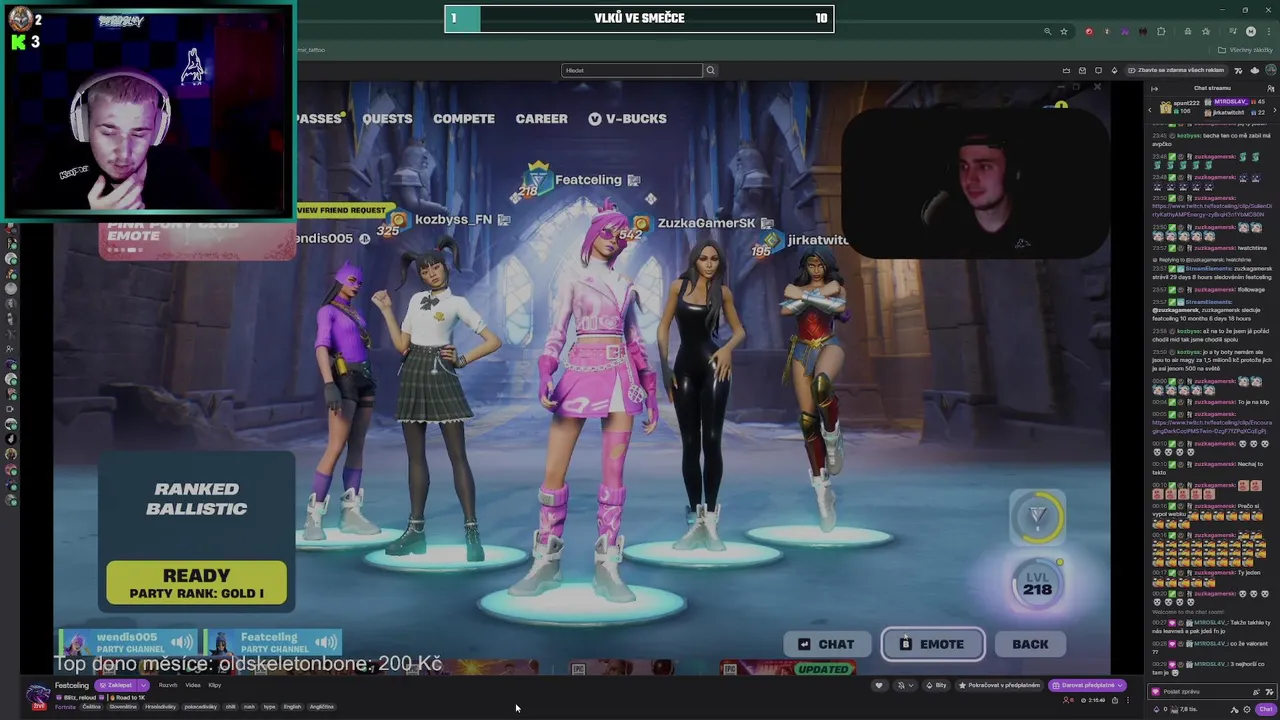Image resolution: width=1280 pixels, height=720 pixels.
Task: Open the stream three-dot options menu
Action: tap(1128, 700)
